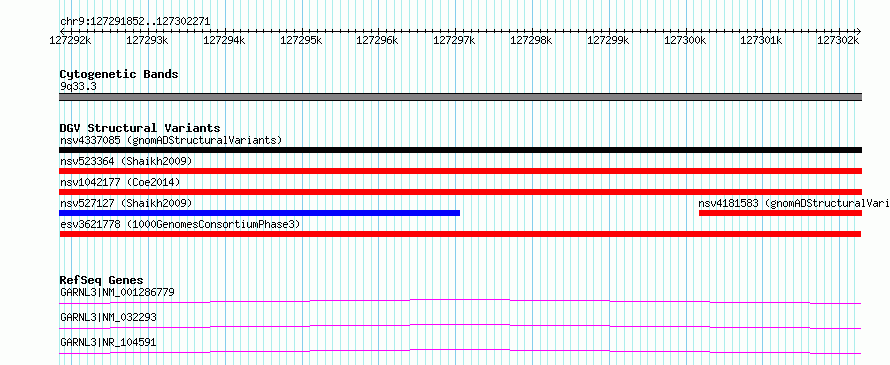The width and height of the screenshot is (890, 365).
Task: Click the GARNL3|NM_032293 gene label
Action: (x=108, y=318)
